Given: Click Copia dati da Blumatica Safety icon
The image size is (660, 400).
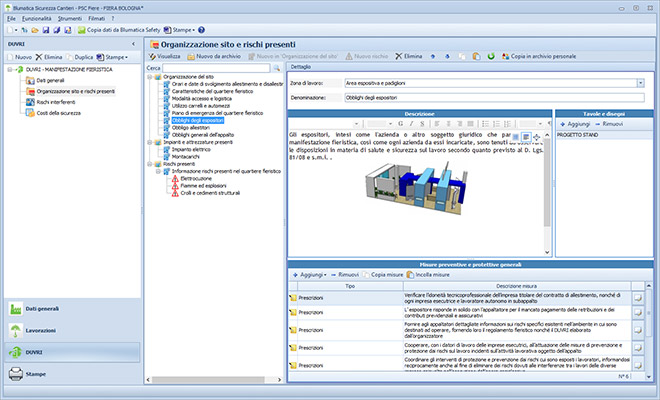Looking at the screenshot, I should pyautogui.click(x=79, y=31).
